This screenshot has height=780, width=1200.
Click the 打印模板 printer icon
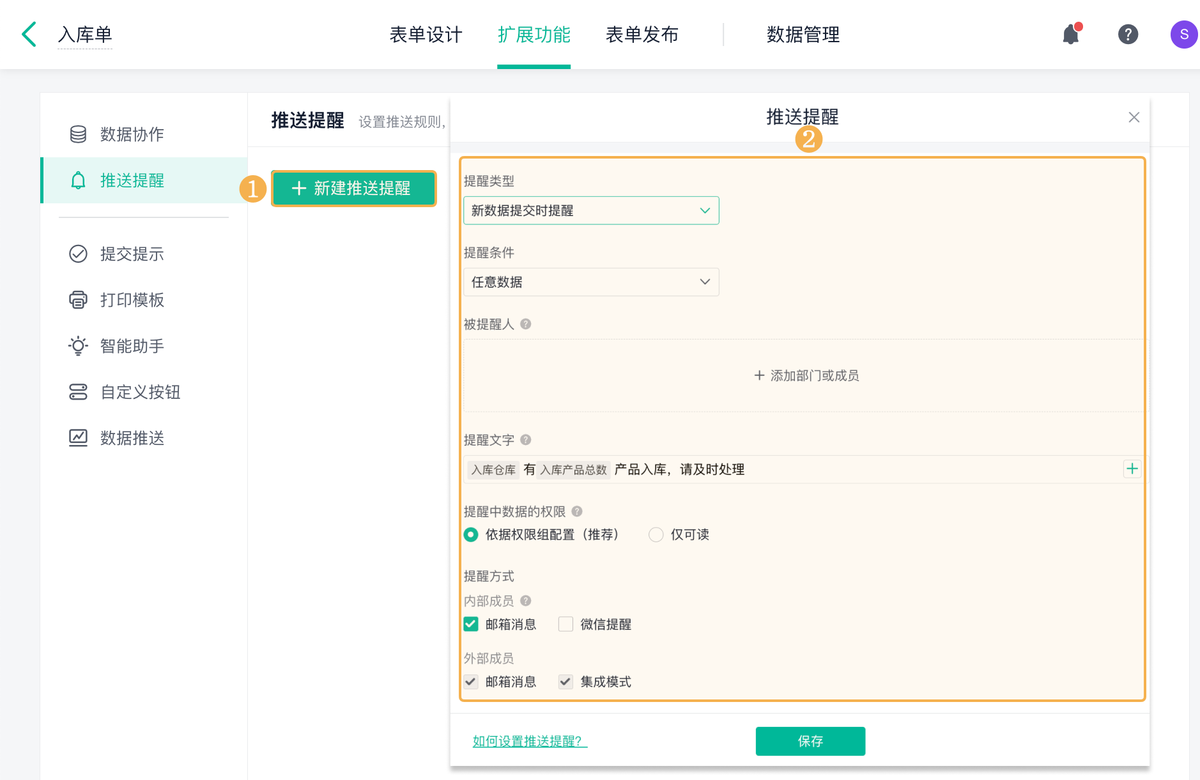pyautogui.click(x=78, y=300)
